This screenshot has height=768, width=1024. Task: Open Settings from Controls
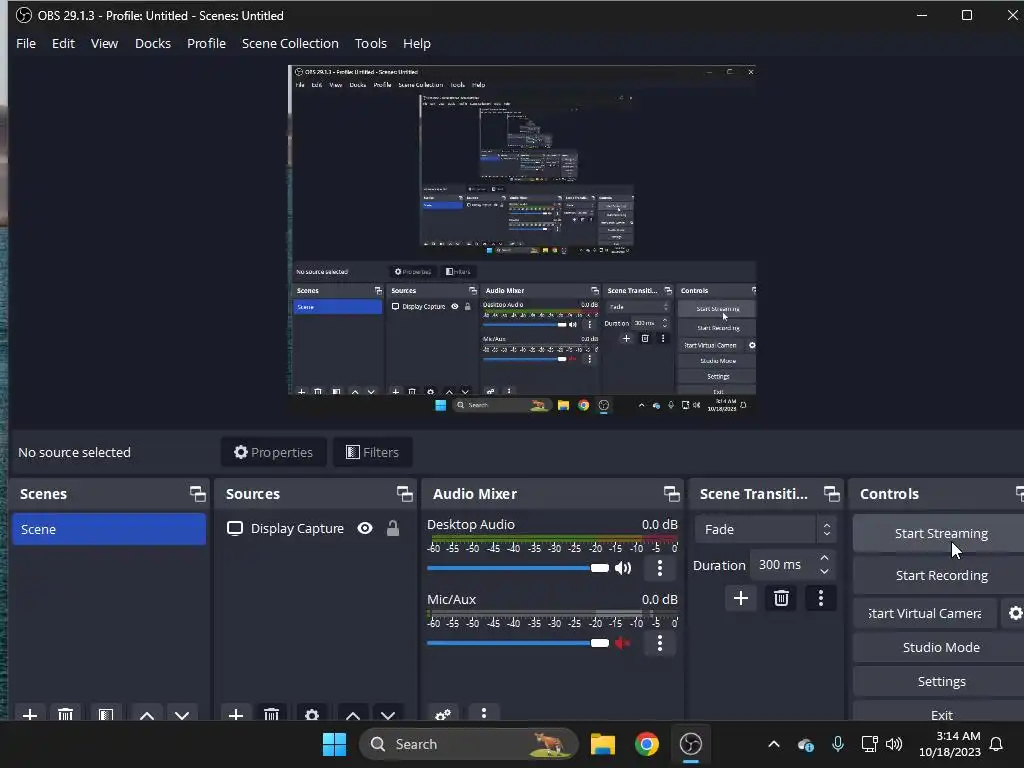point(940,681)
